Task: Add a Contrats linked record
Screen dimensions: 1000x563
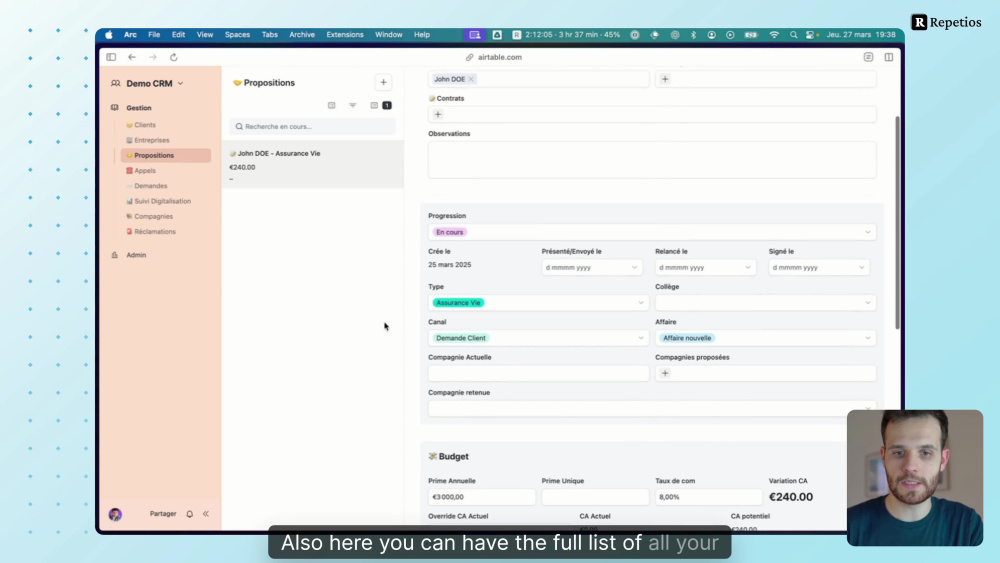Action: pyautogui.click(x=438, y=114)
